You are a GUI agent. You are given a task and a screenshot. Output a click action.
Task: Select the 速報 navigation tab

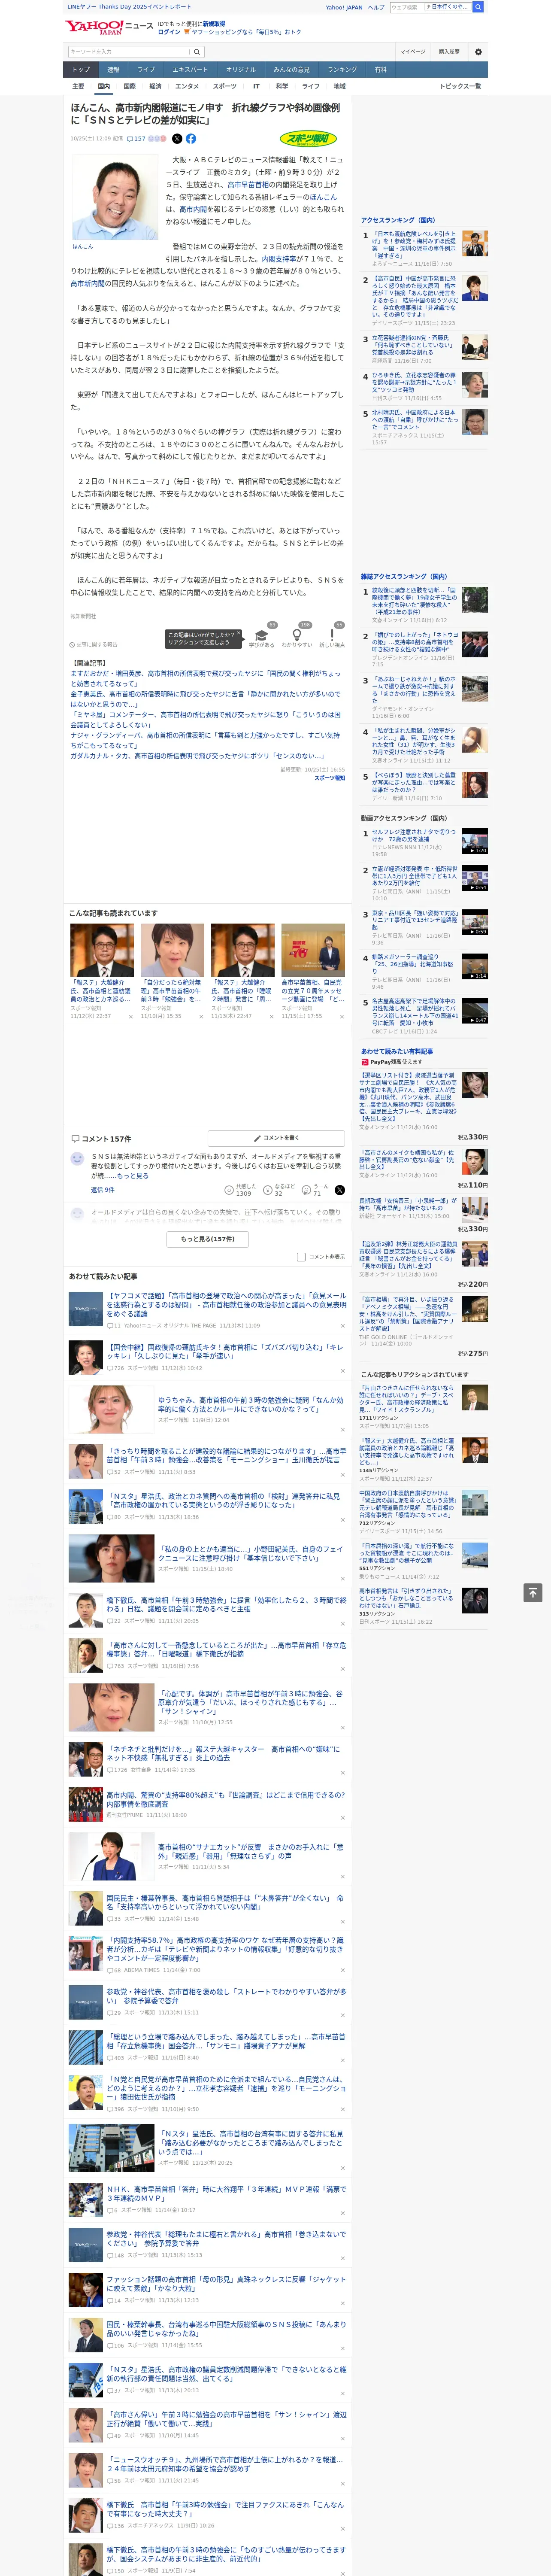[113, 70]
